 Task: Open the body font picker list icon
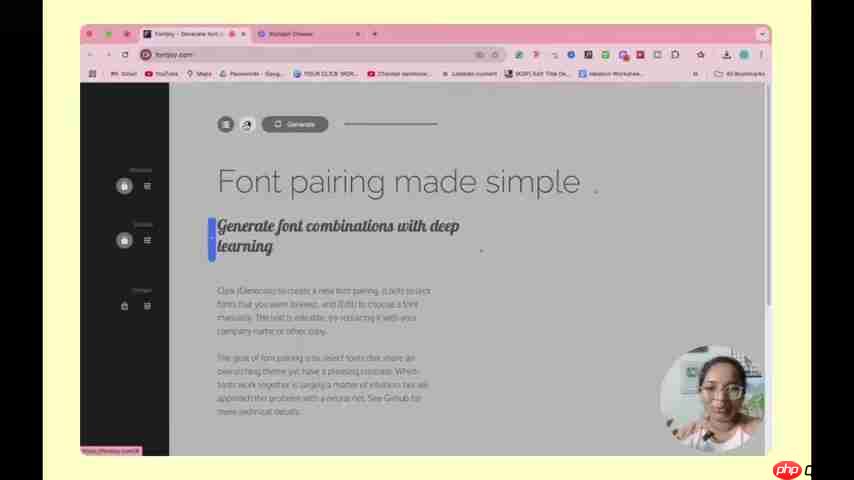coord(147,306)
